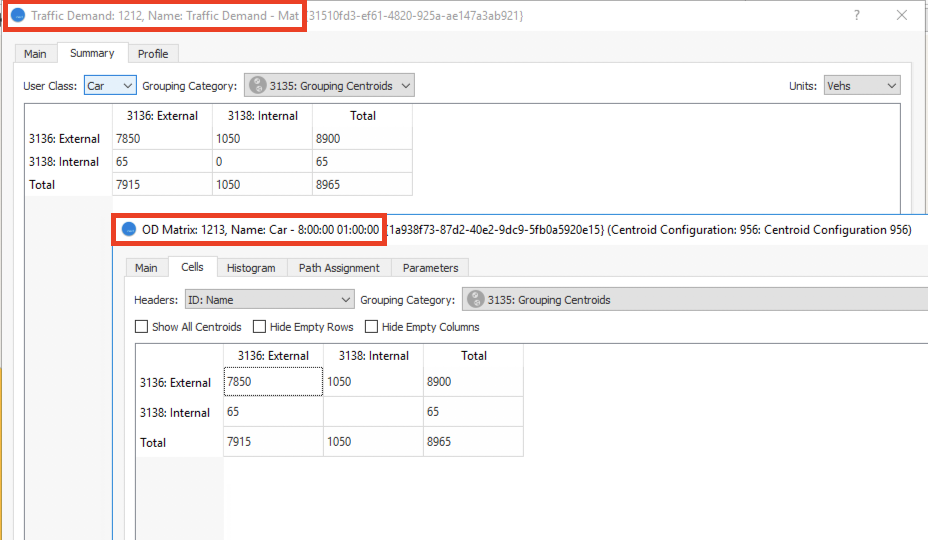The image size is (928, 540).
Task: Open the User Class dropdown
Action: click(x=110, y=86)
